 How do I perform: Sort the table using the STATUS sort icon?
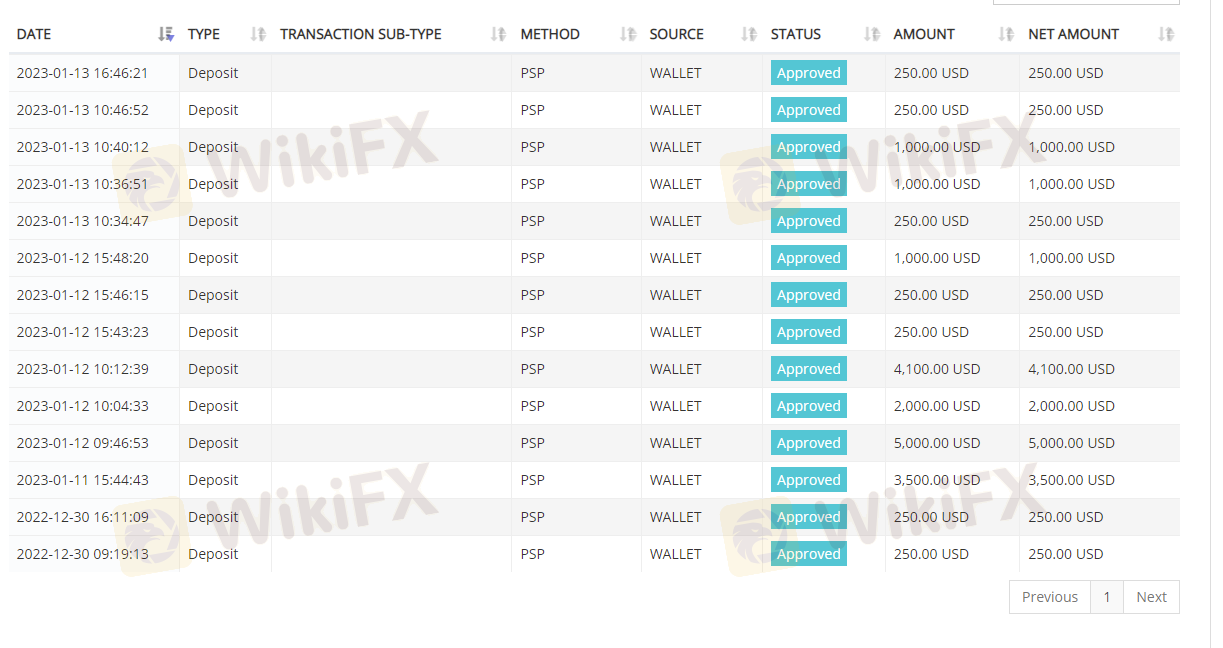[872, 34]
